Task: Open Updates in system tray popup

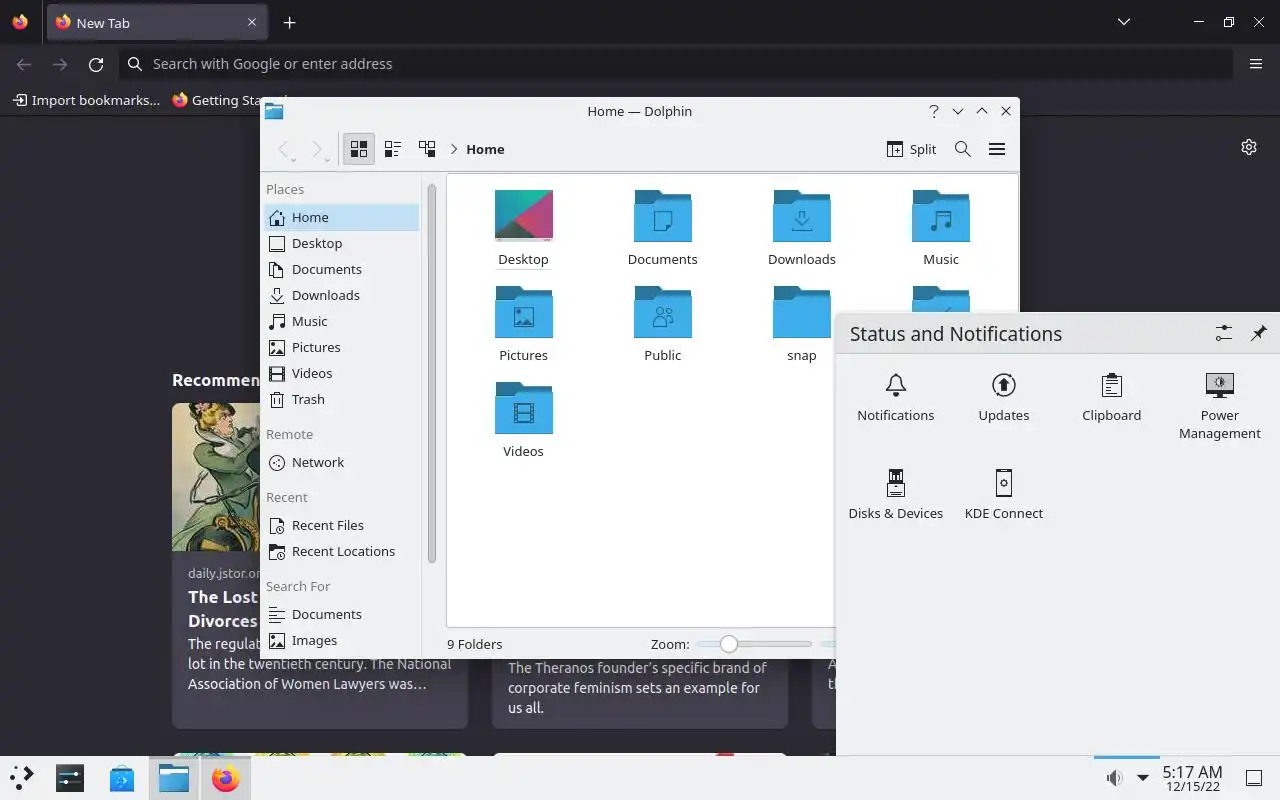Action: (x=1004, y=397)
